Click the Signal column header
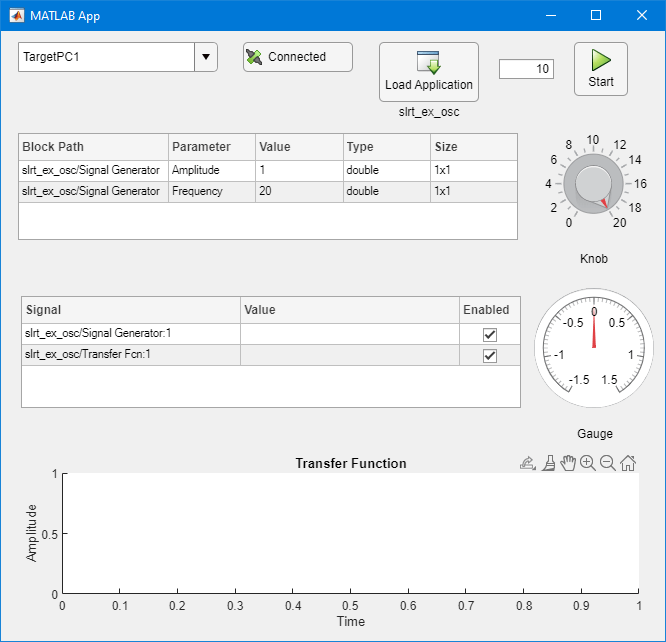This screenshot has height=642, width=666. click(x=130, y=310)
